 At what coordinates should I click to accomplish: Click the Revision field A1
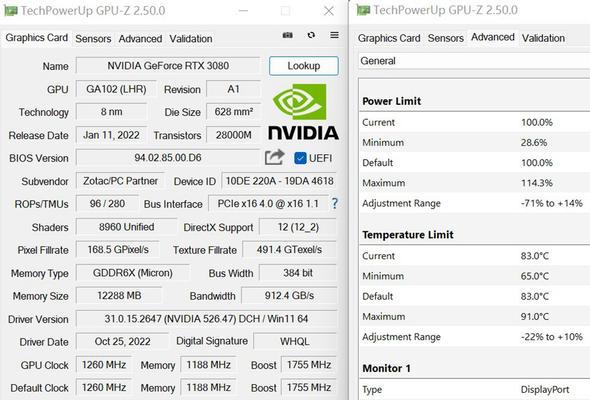pyautogui.click(x=233, y=89)
